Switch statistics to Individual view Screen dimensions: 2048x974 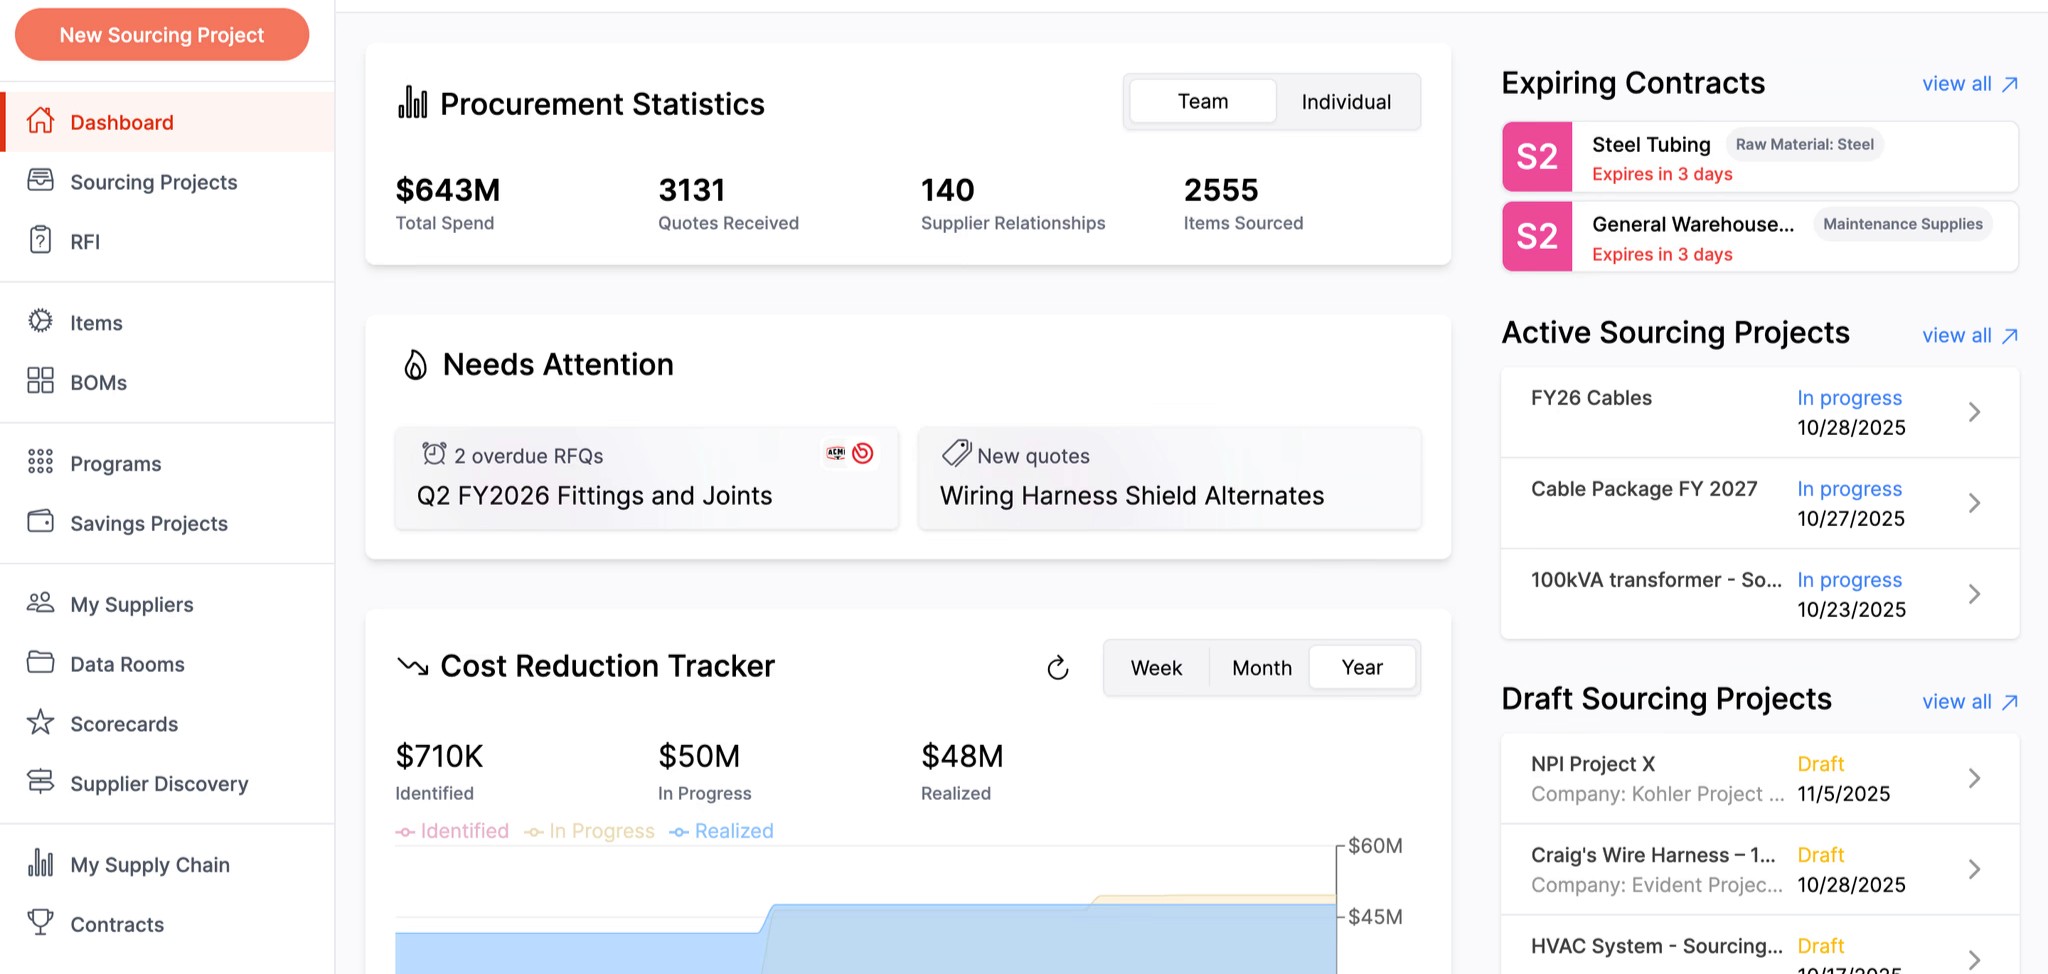click(1346, 101)
